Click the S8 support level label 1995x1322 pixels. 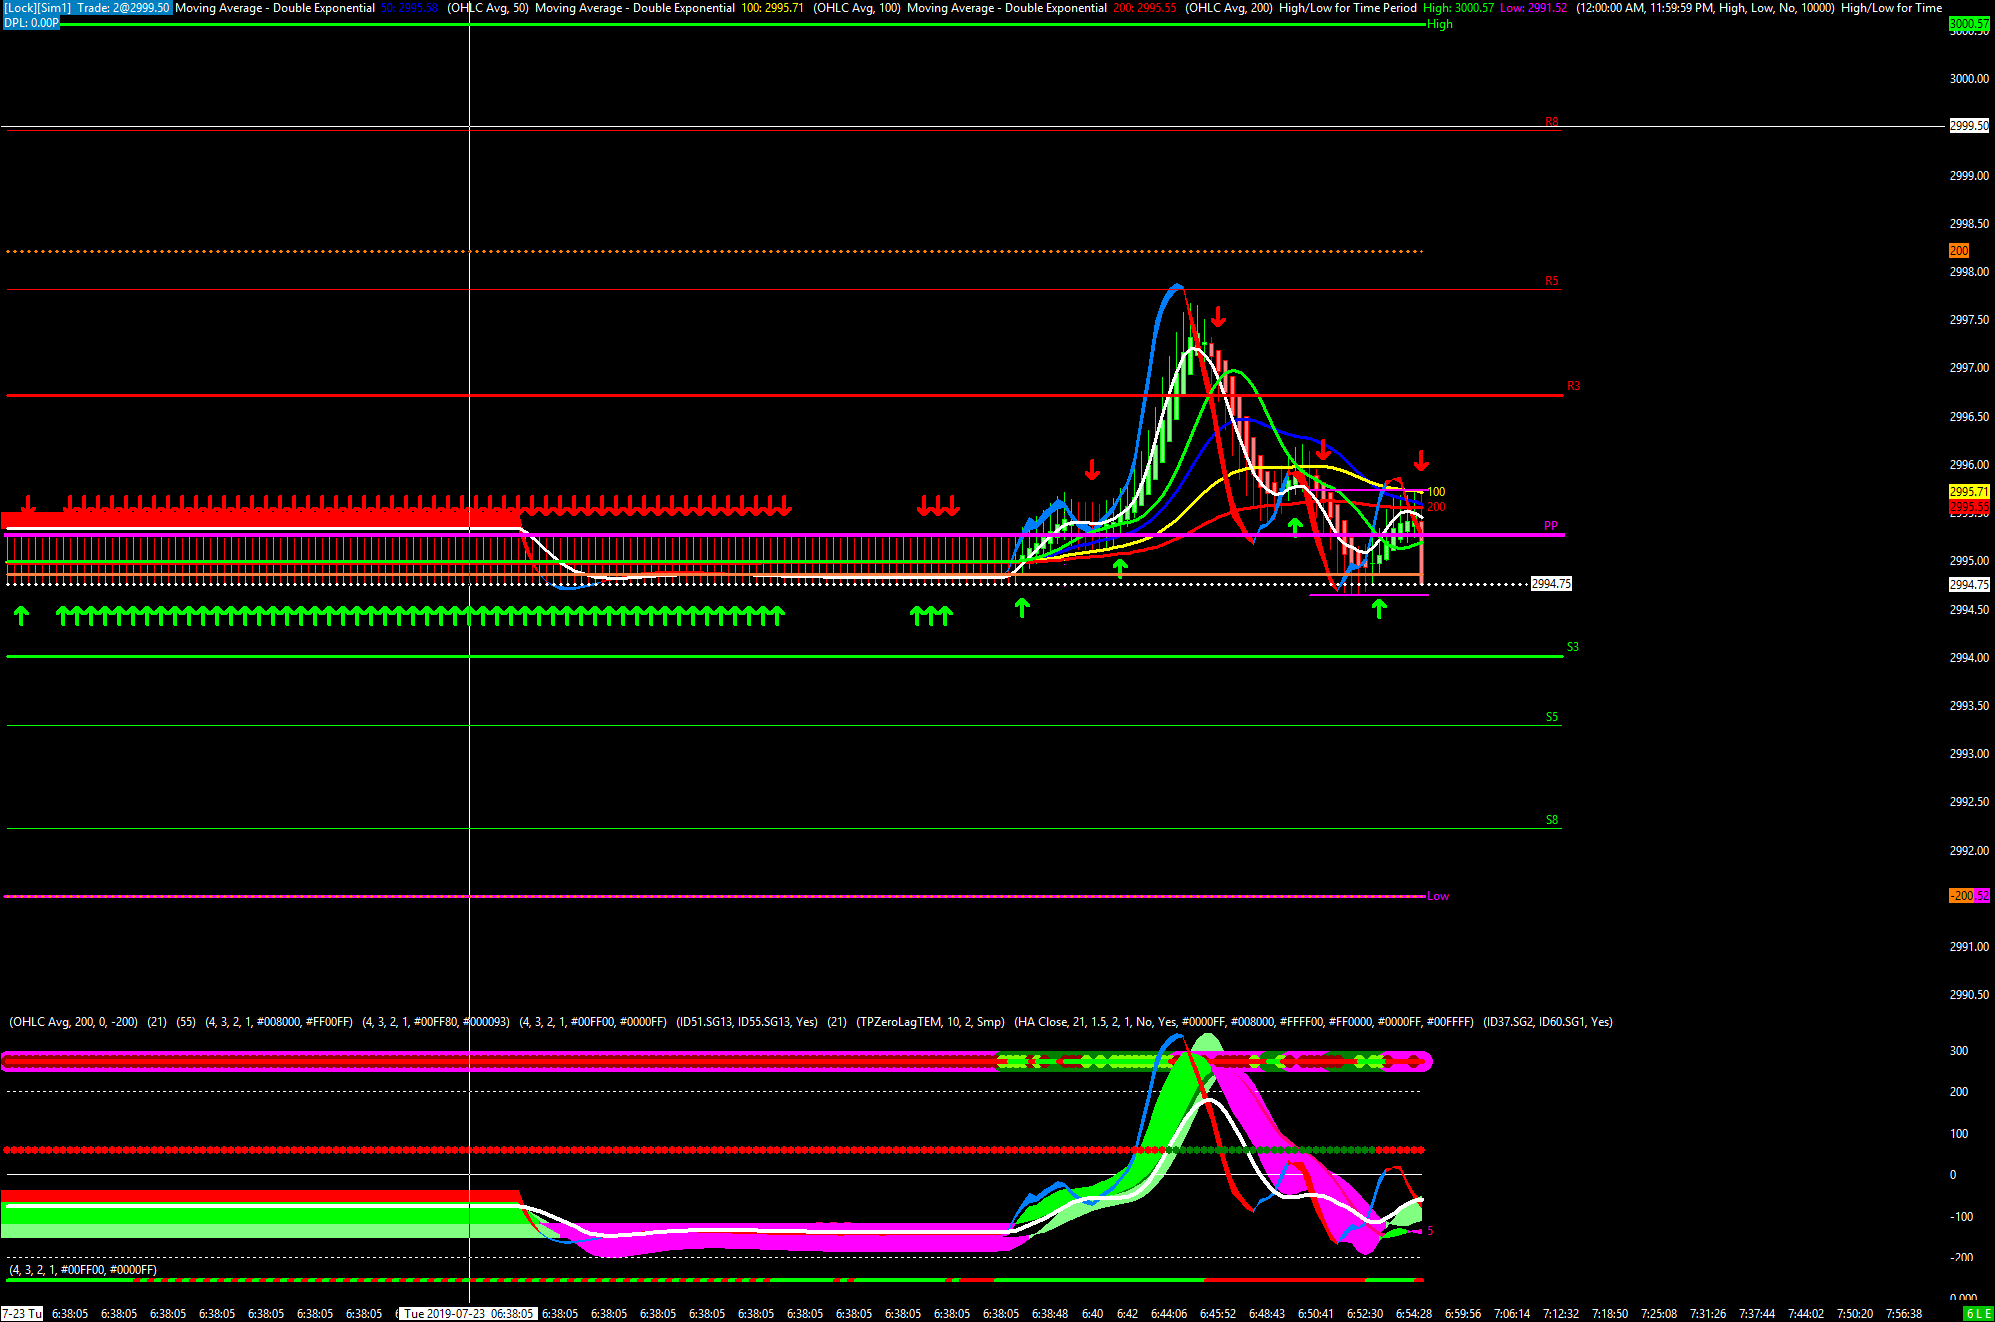[1551, 820]
